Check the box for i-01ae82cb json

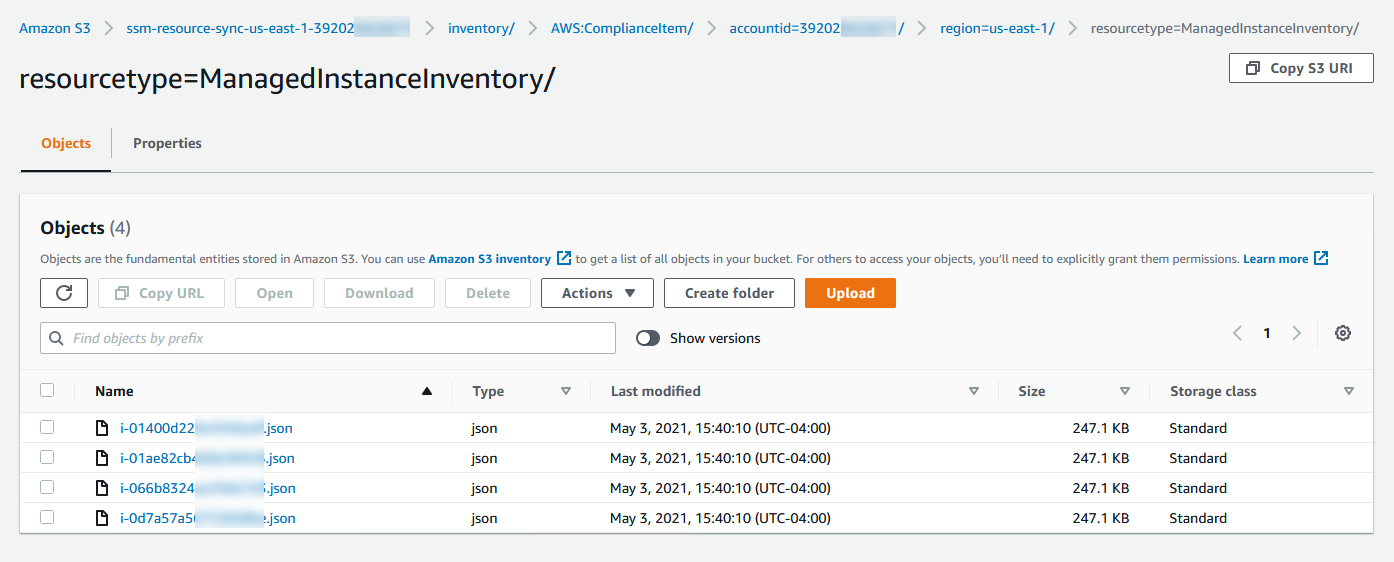point(47,457)
